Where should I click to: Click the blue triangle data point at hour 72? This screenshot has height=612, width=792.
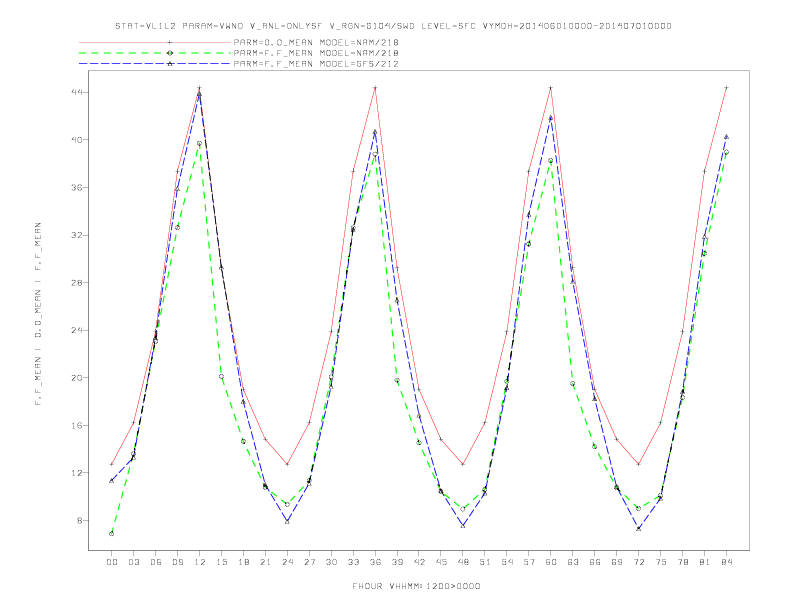(x=639, y=529)
